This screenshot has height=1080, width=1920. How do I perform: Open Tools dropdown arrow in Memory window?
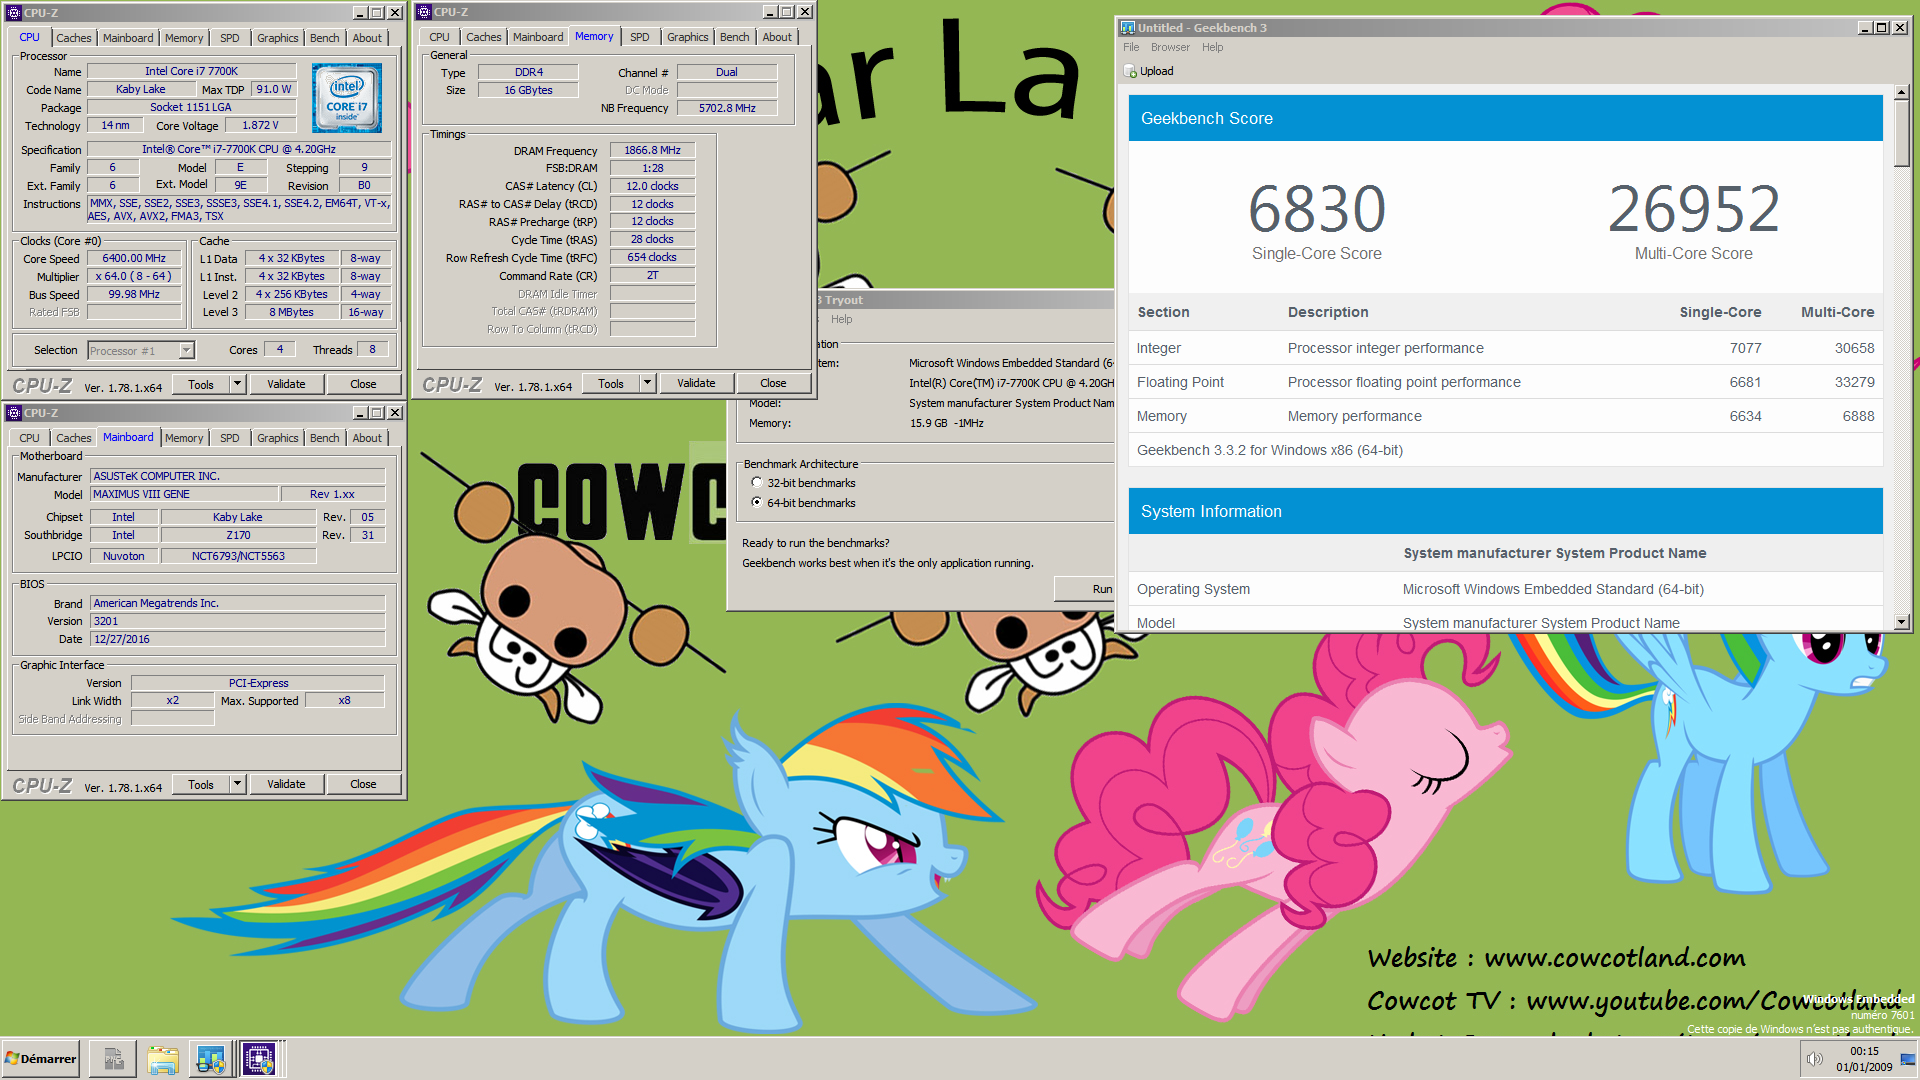click(x=648, y=383)
